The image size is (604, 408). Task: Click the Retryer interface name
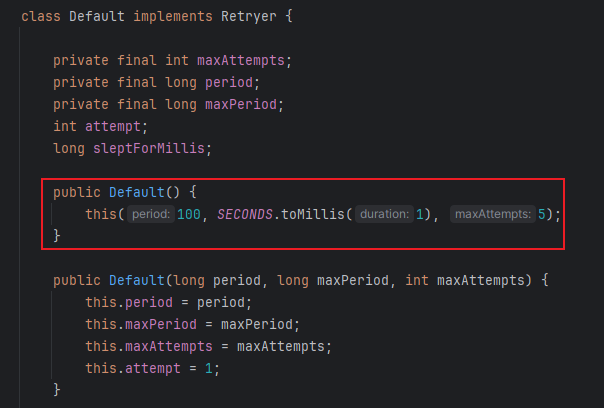248,17
